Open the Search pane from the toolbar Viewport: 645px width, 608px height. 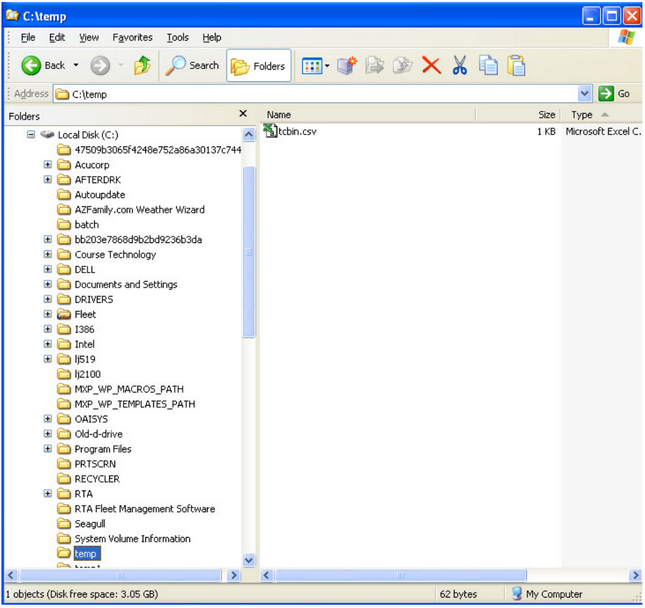[192, 65]
